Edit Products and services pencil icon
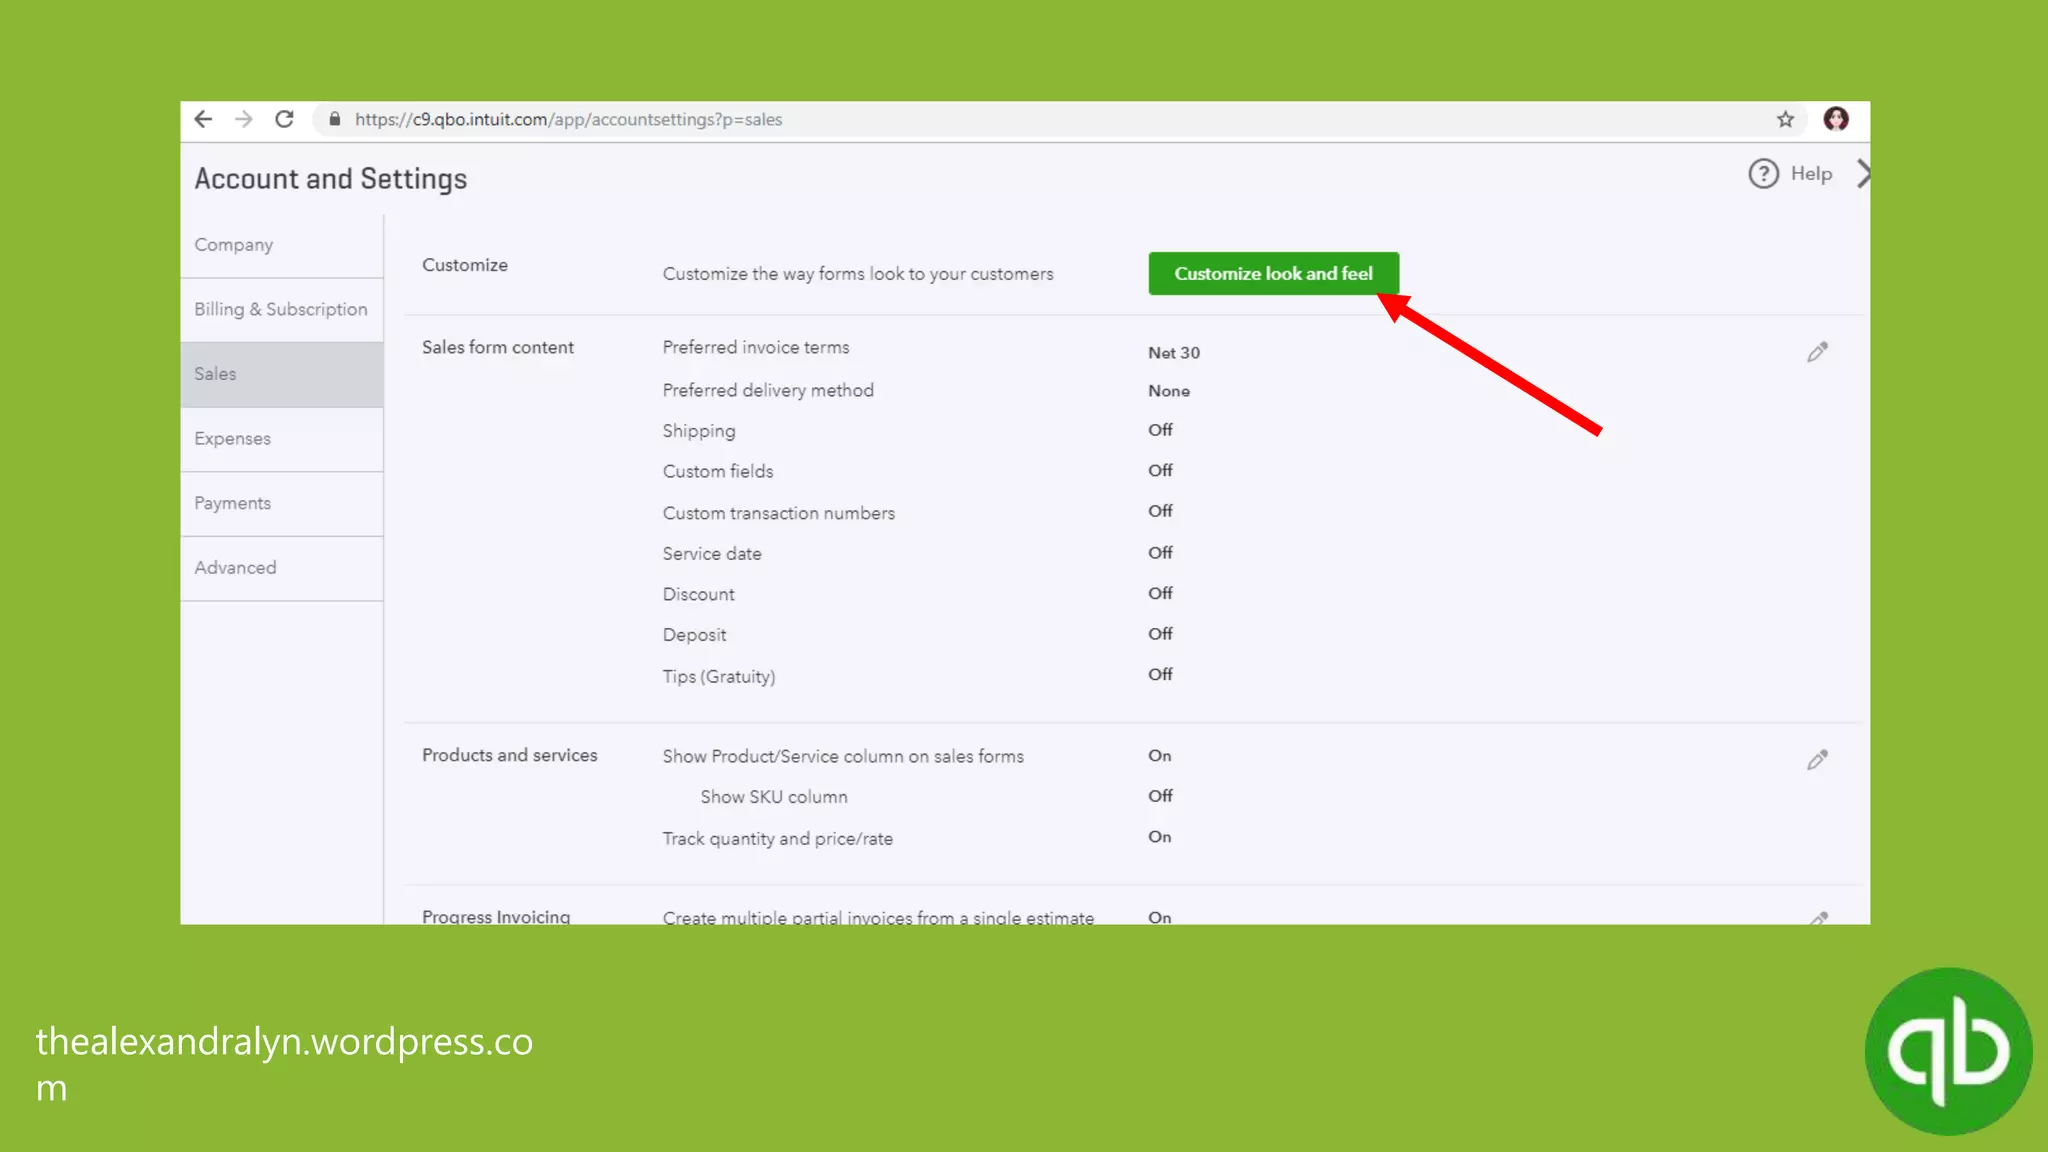 coord(1817,760)
